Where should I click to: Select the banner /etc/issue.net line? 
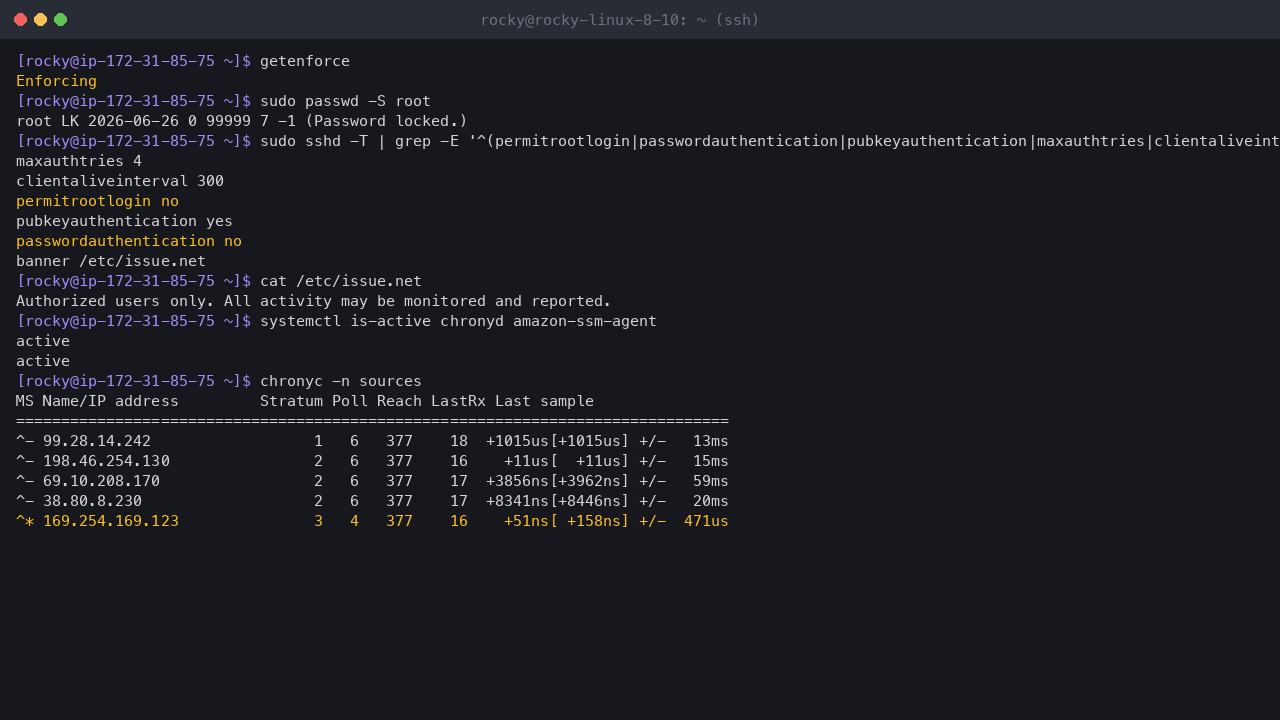point(111,261)
